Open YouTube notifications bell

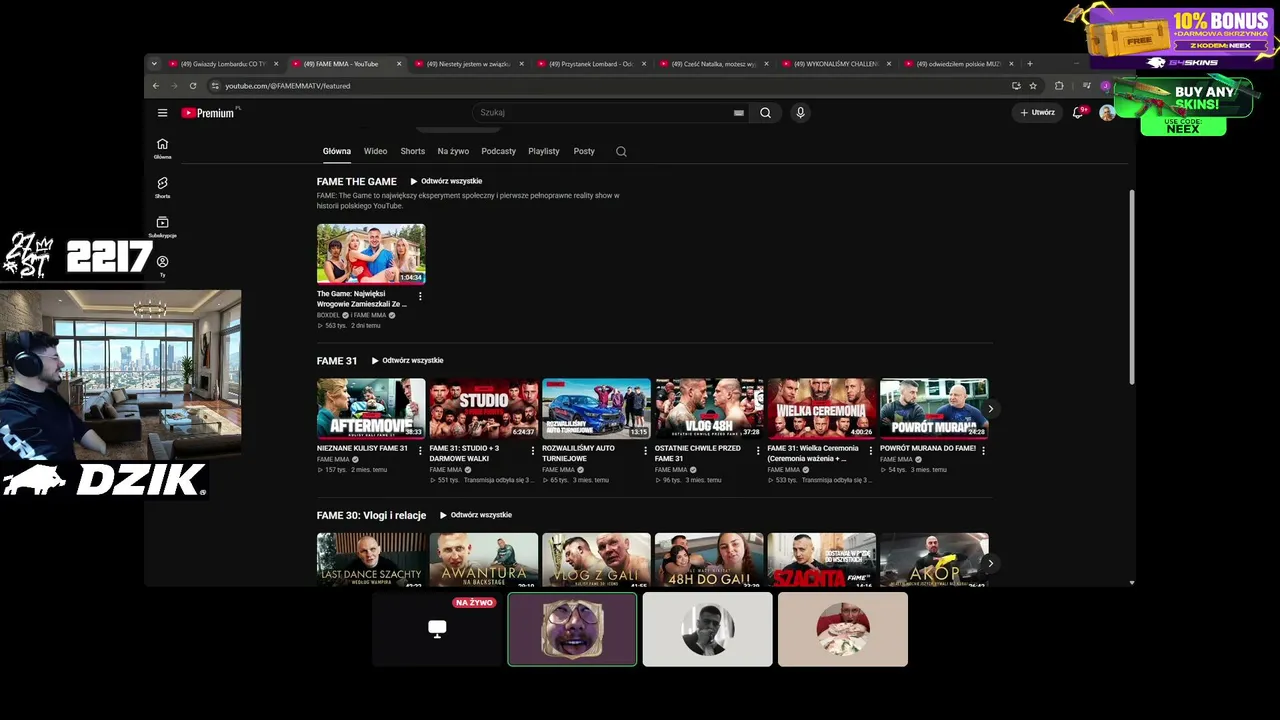click(1078, 113)
